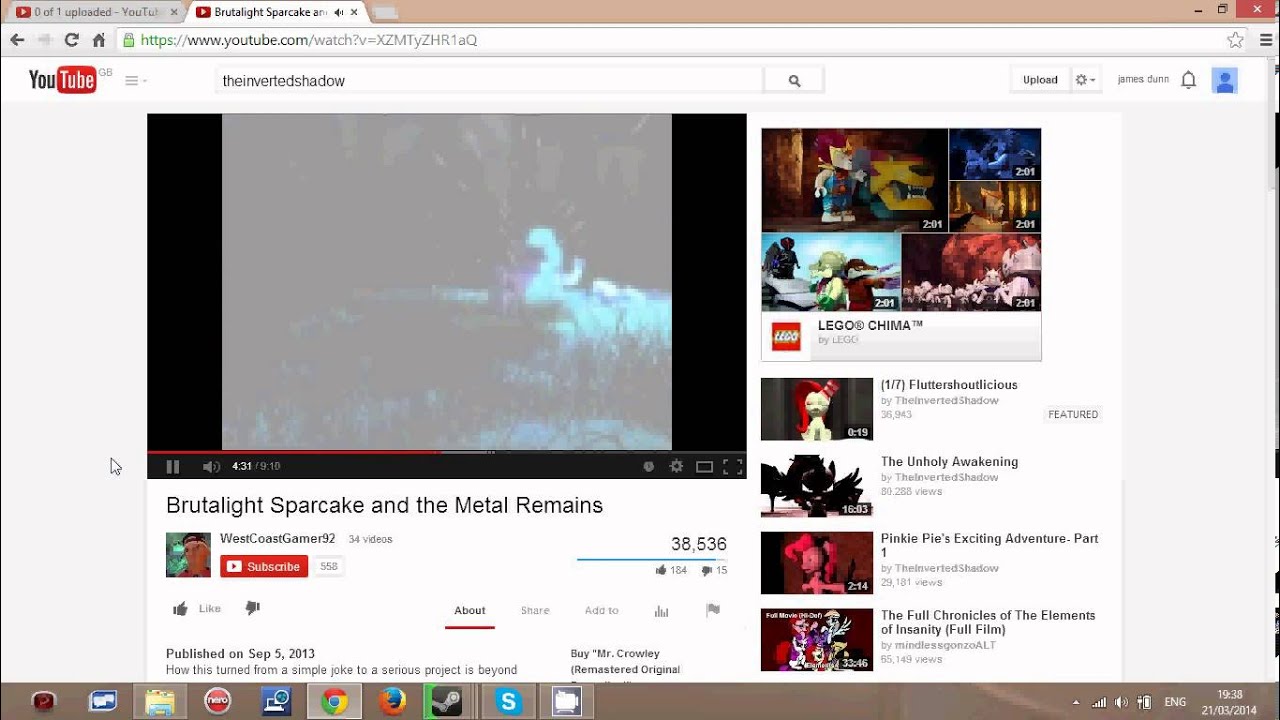Focus the YouTube search field

489,80
